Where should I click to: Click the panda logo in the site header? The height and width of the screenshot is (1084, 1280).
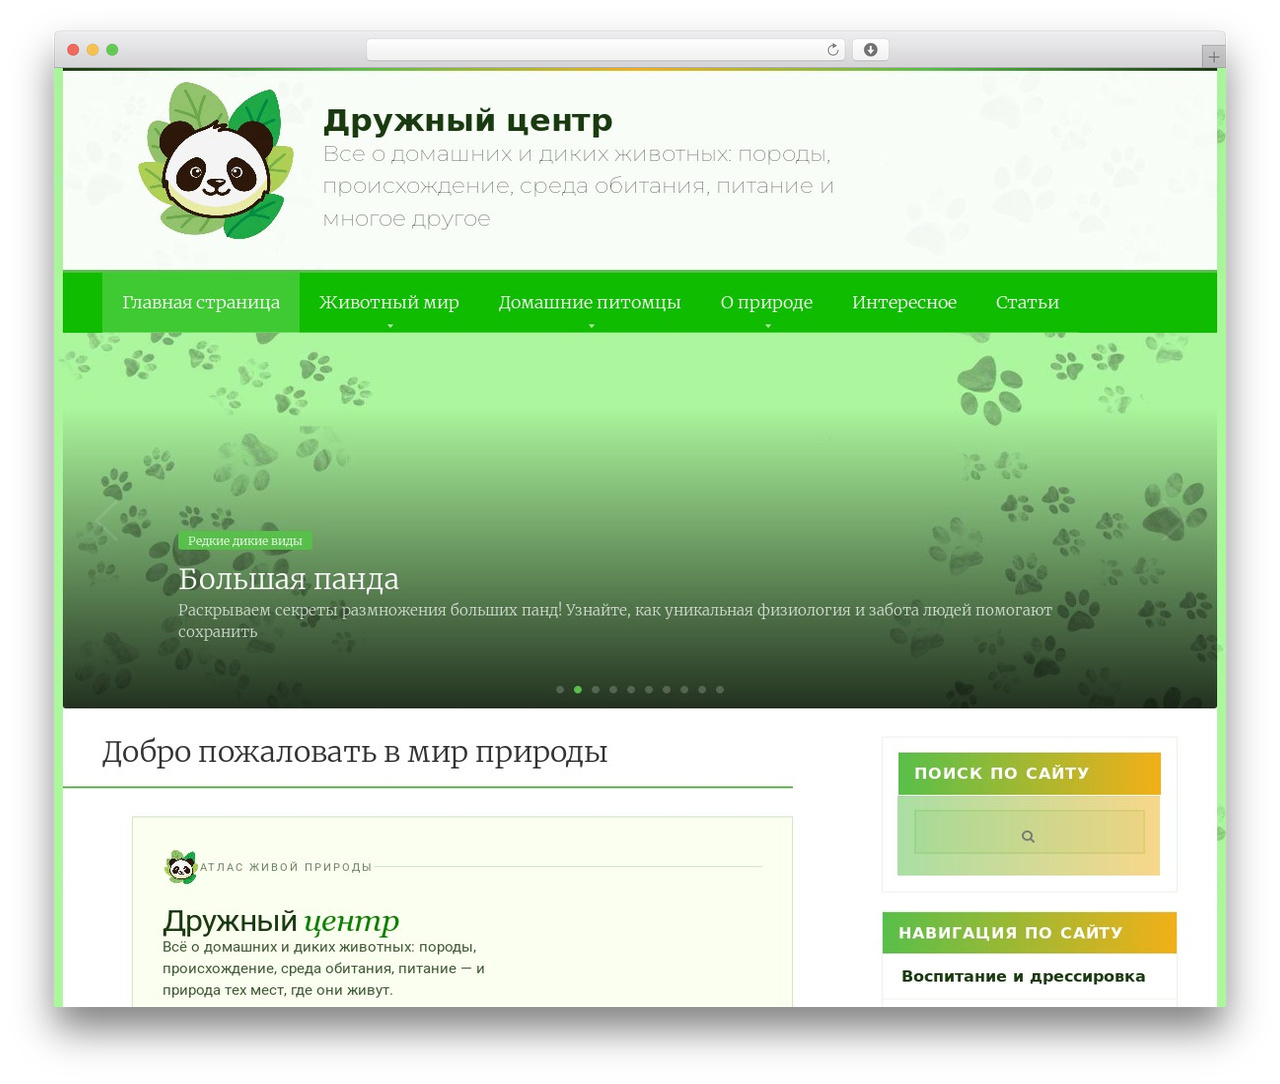216,161
